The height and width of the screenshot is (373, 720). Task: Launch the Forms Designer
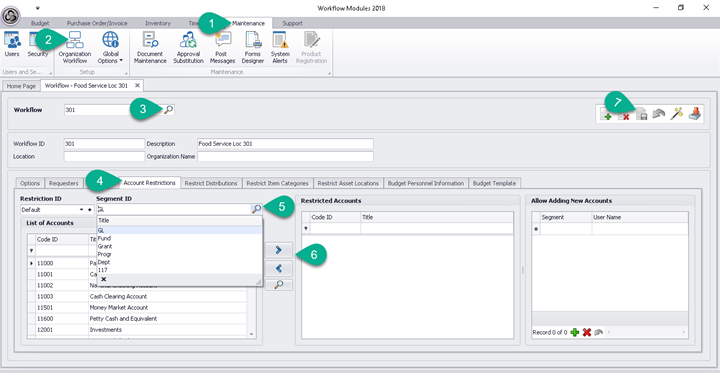click(253, 47)
